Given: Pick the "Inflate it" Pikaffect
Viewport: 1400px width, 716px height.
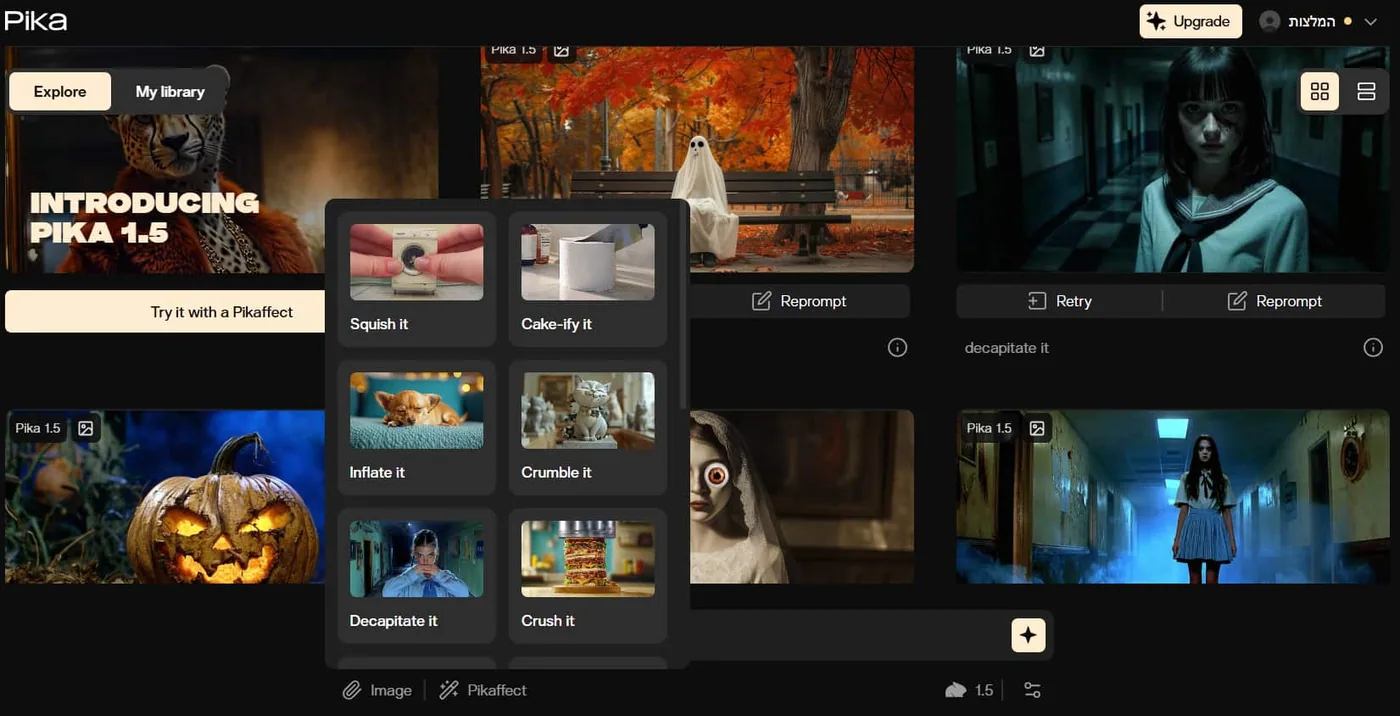Looking at the screenshot, I should point(416,427).
